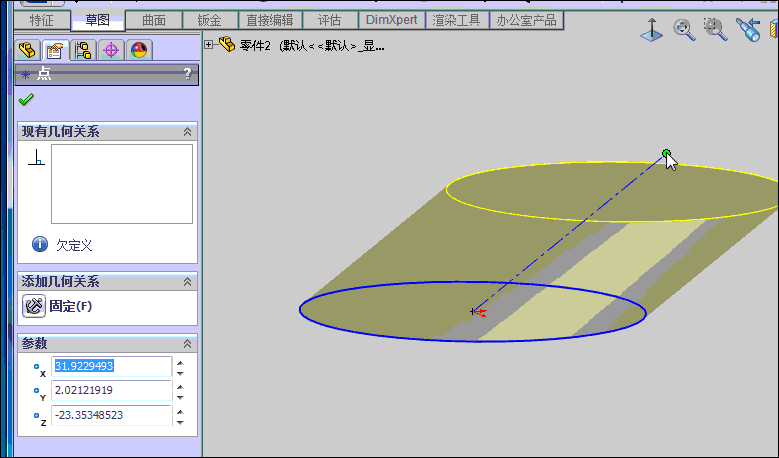Expand the 零件2 flyout tree
Image resolution: width=779 pixels, height=458 pixels.
[209, 45]
